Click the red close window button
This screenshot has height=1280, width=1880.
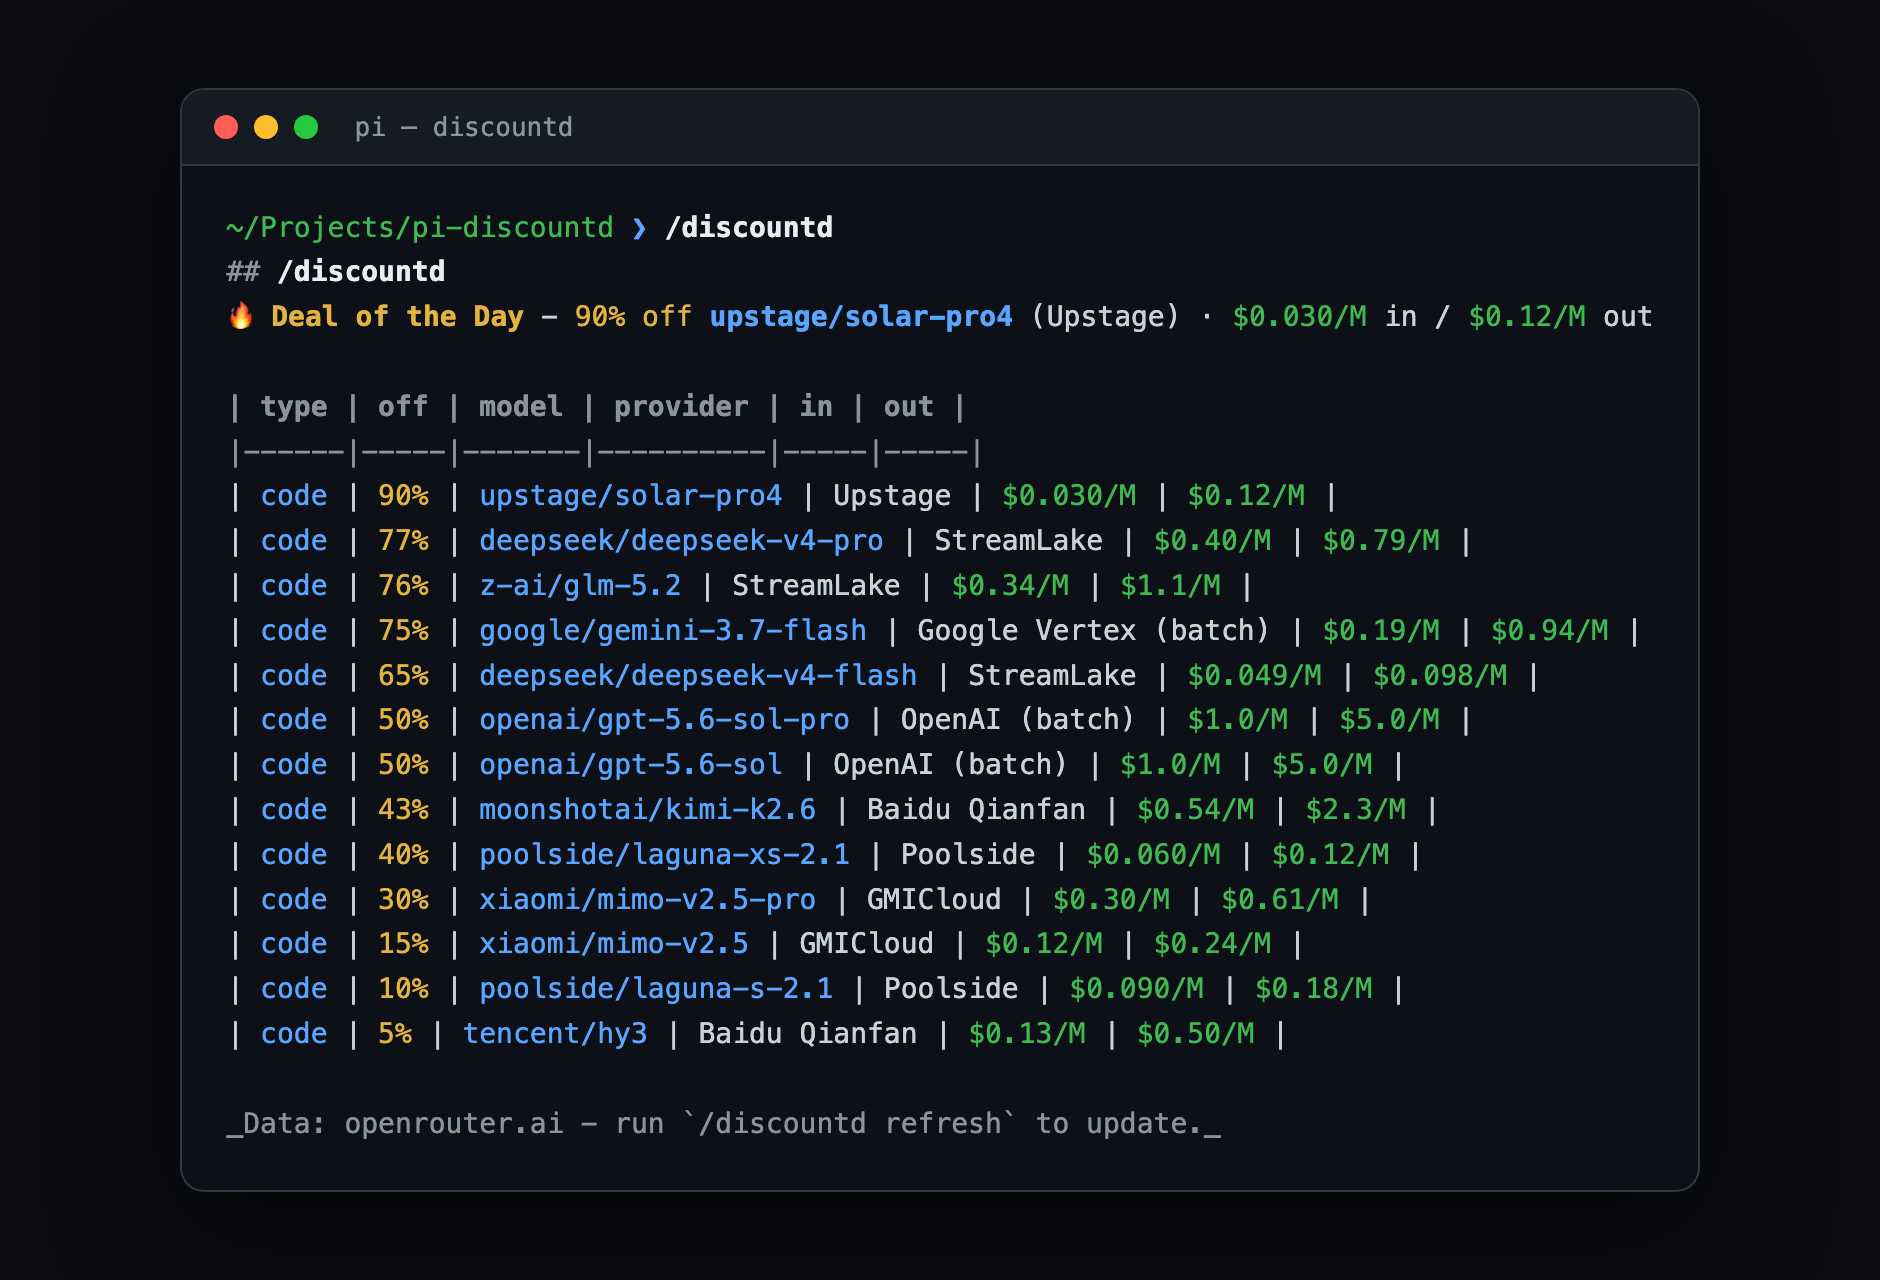226,127
